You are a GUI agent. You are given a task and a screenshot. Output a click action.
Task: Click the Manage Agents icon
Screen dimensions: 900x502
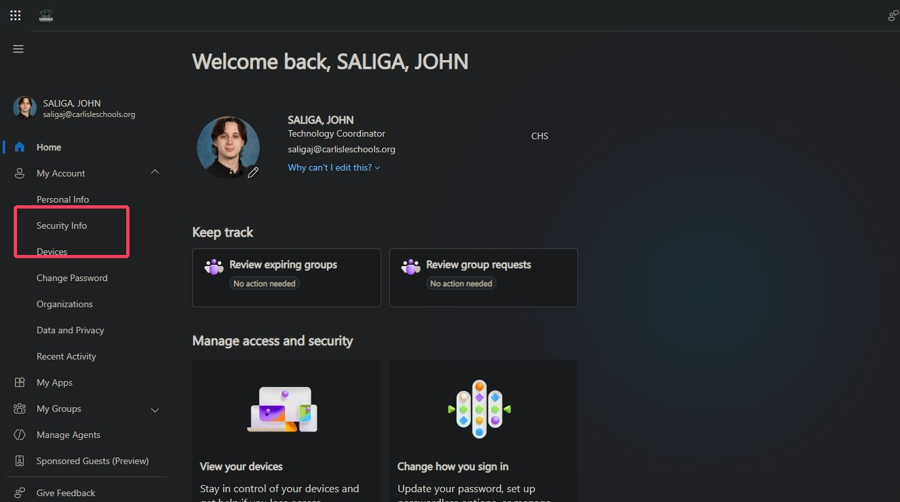pyautogui.click(x=20, y=434)
